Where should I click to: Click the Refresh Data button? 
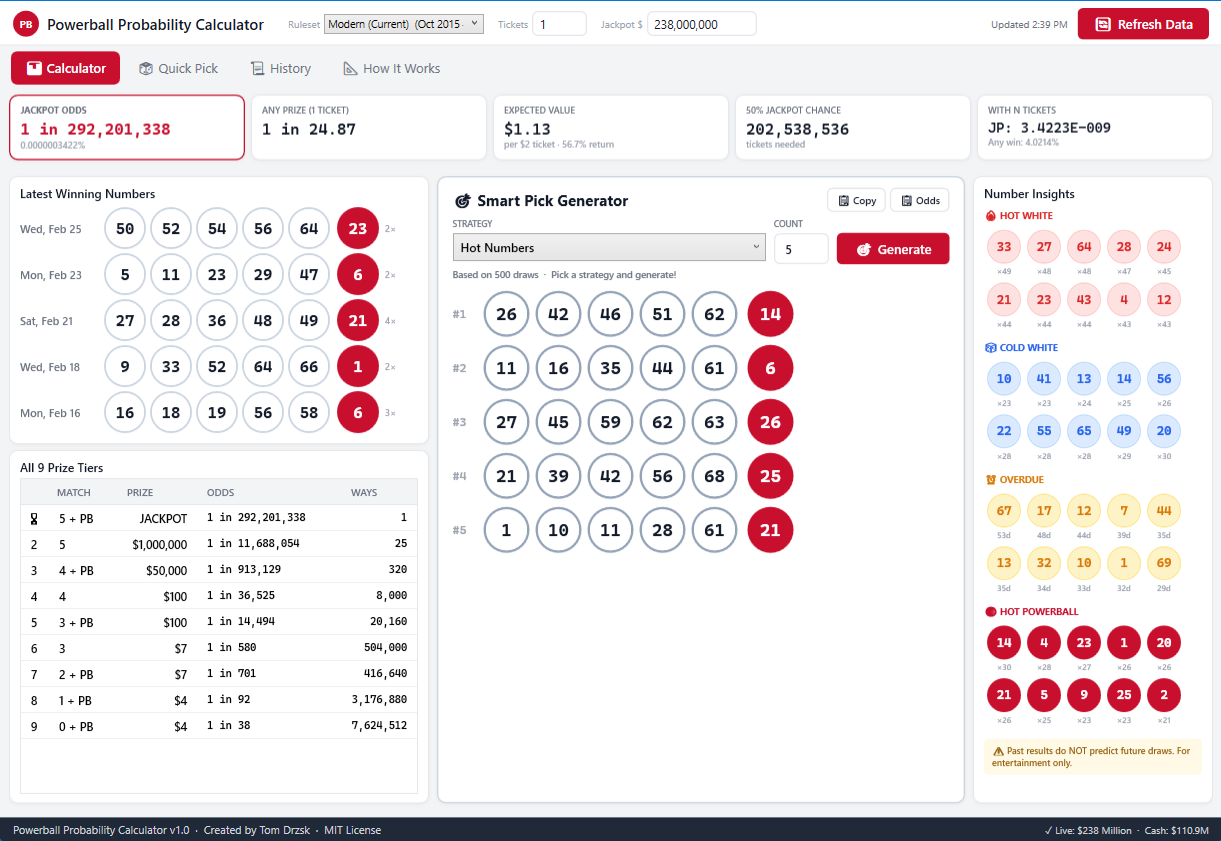[1143, 24]
